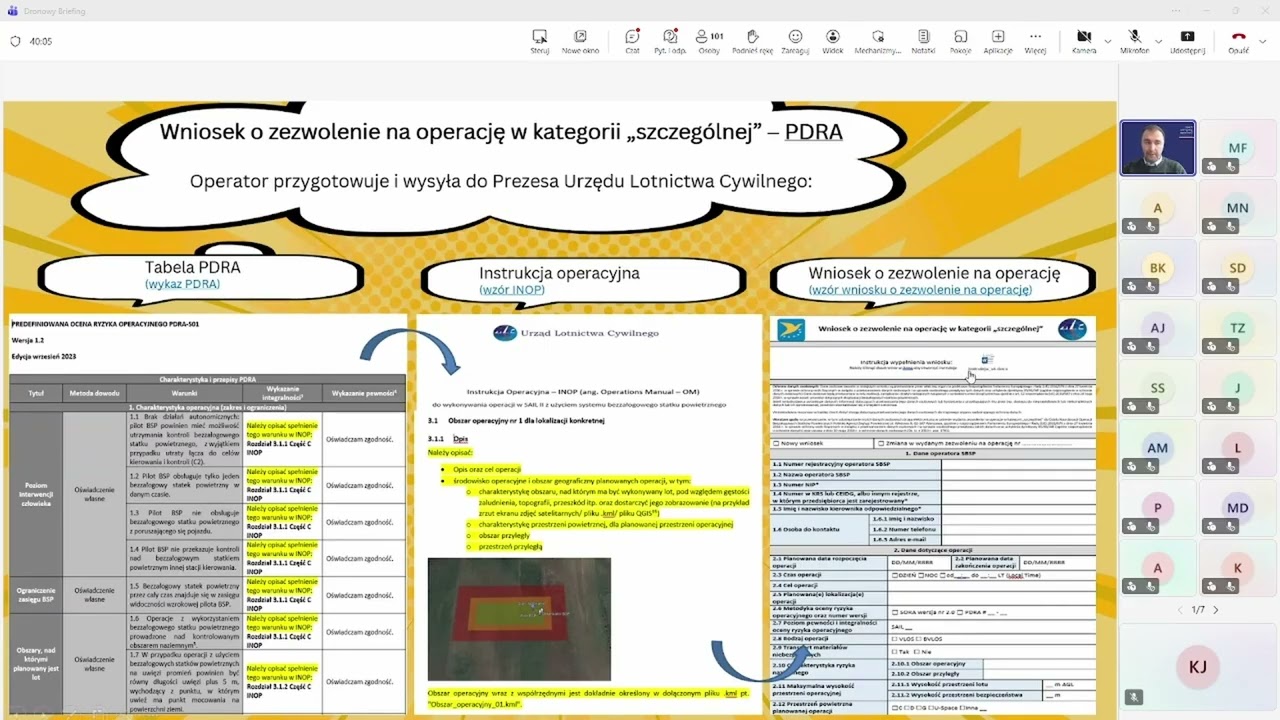Select participant MN tile
Screen dimensions: 1280x720
1237,208
